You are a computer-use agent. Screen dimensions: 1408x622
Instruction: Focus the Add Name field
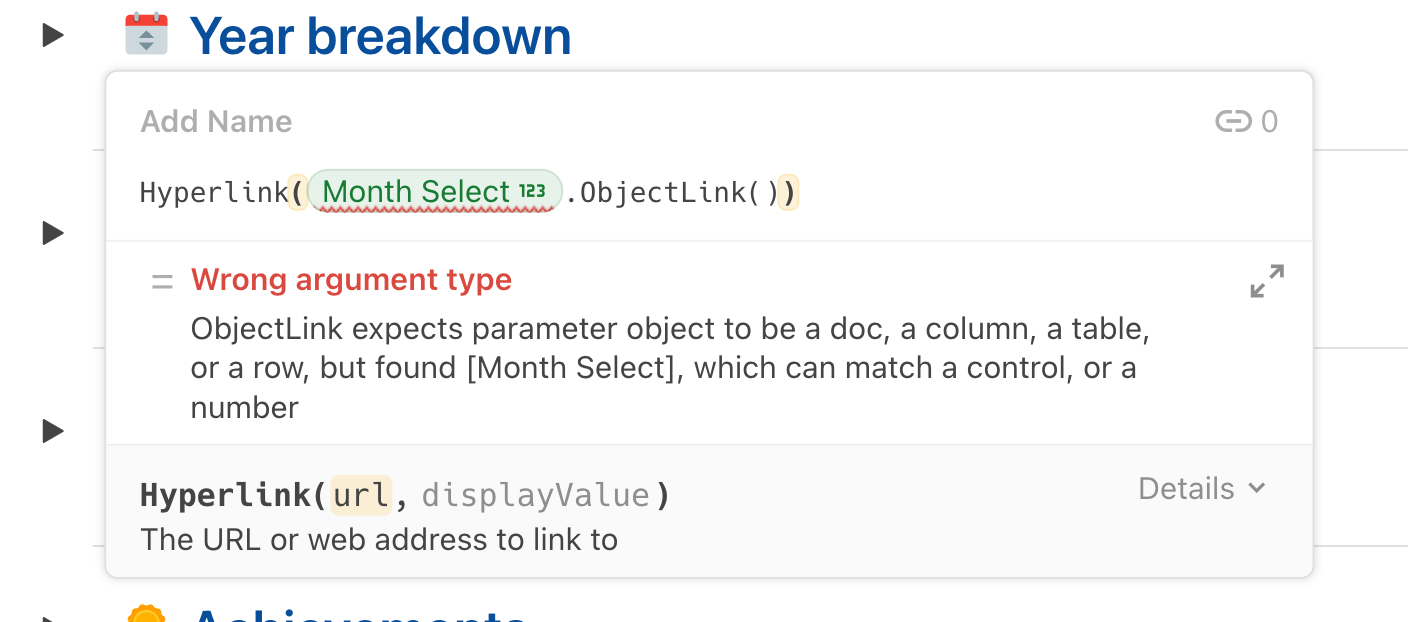217,122
